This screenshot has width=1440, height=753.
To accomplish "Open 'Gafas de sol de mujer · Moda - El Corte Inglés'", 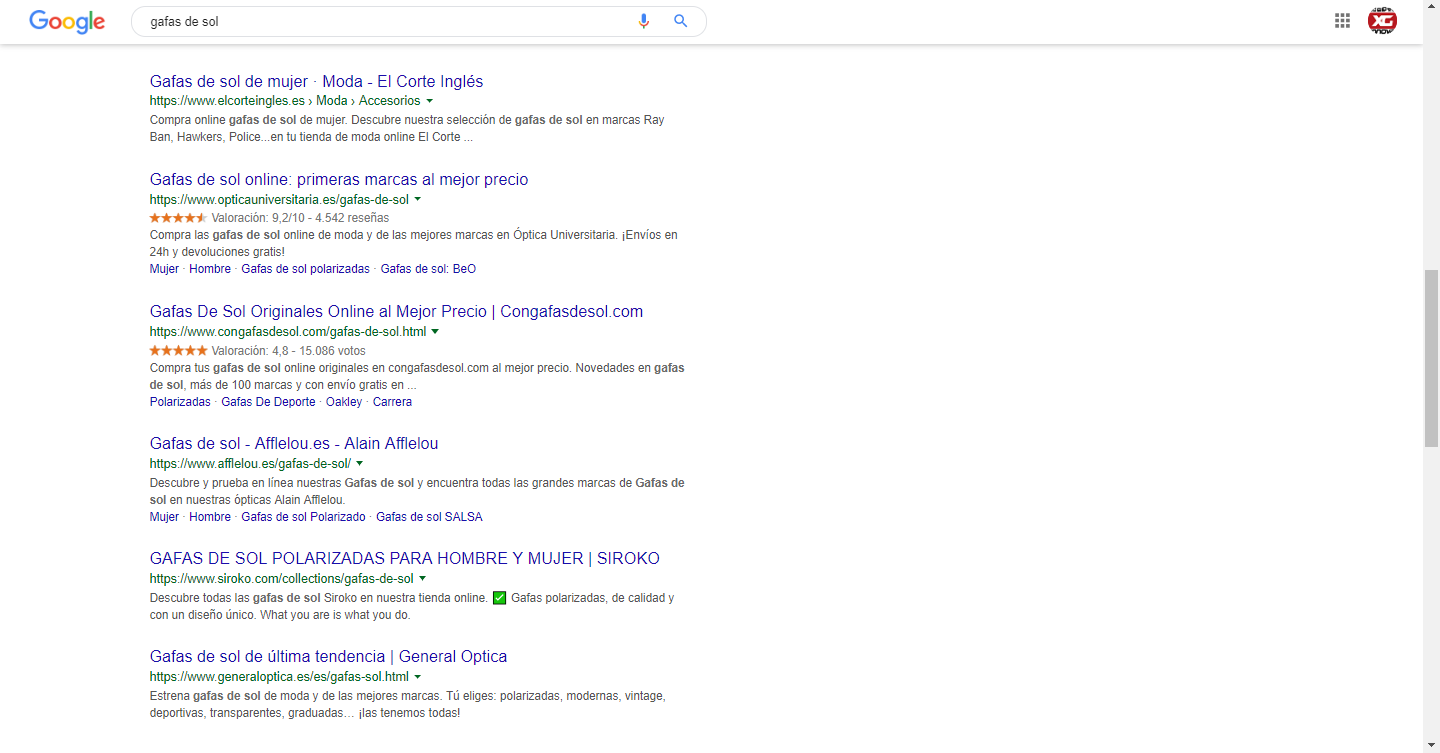I will [x=316, y=81].
